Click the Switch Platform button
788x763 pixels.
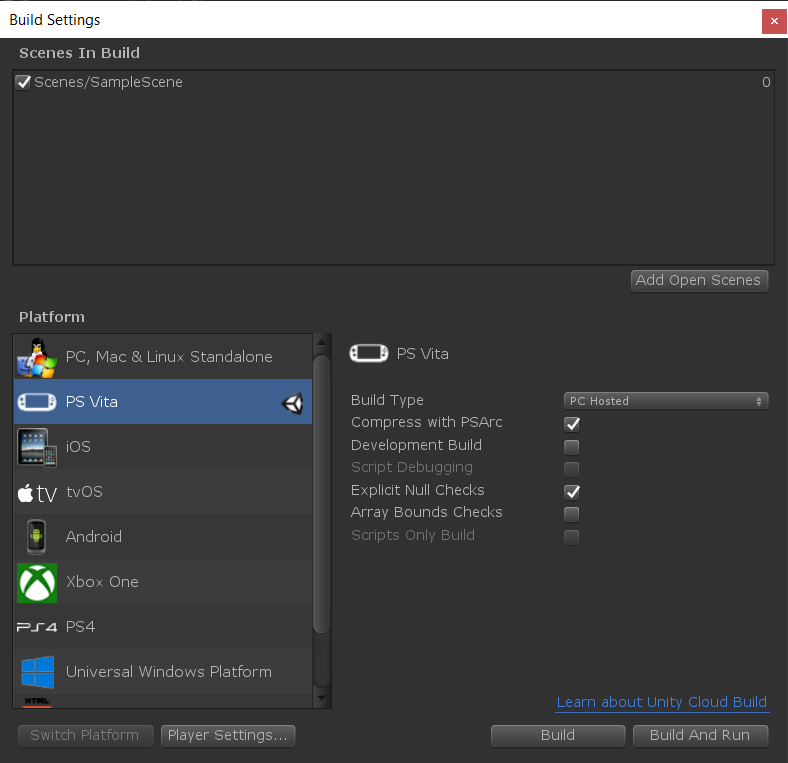click(x=85, y=735)
